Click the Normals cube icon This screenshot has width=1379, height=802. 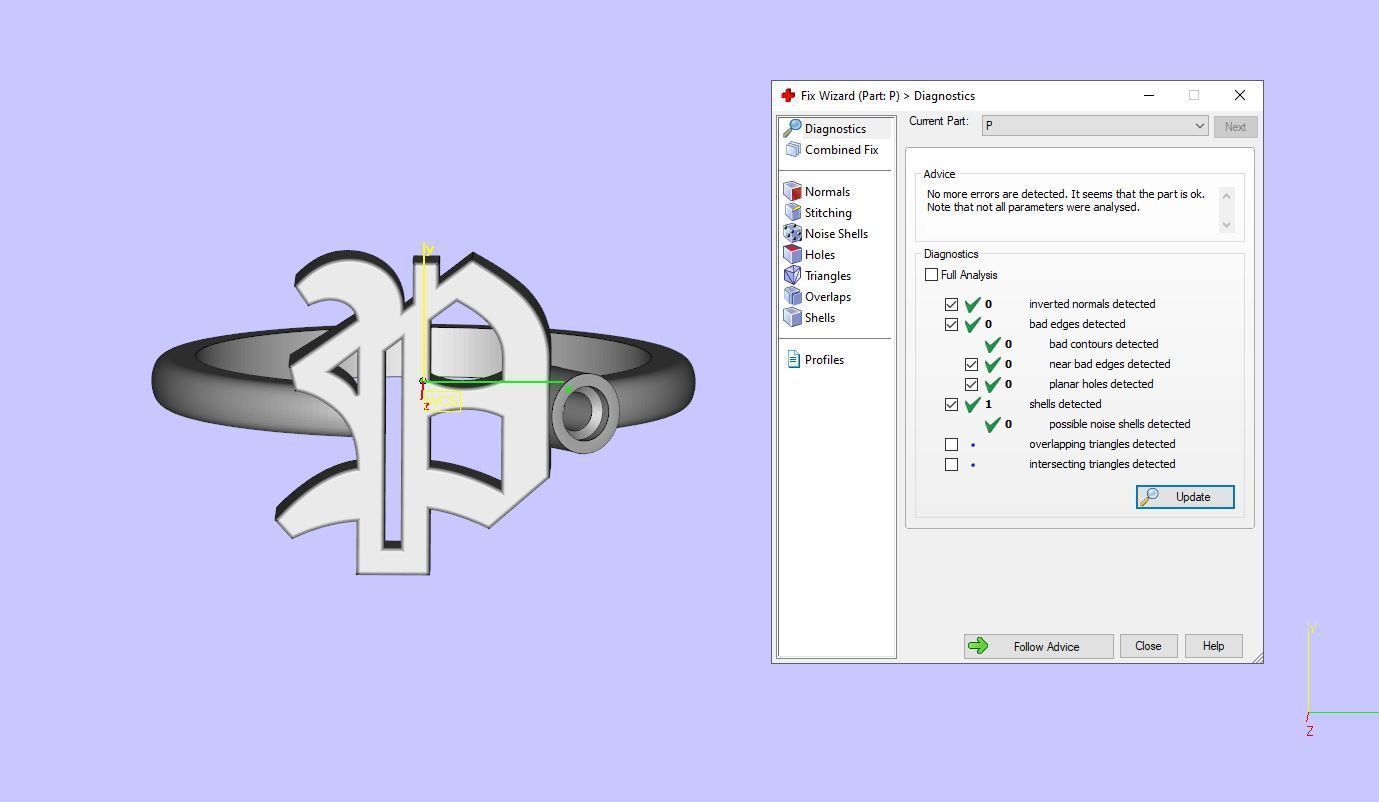pyautogui.click(x=793, y=191)
